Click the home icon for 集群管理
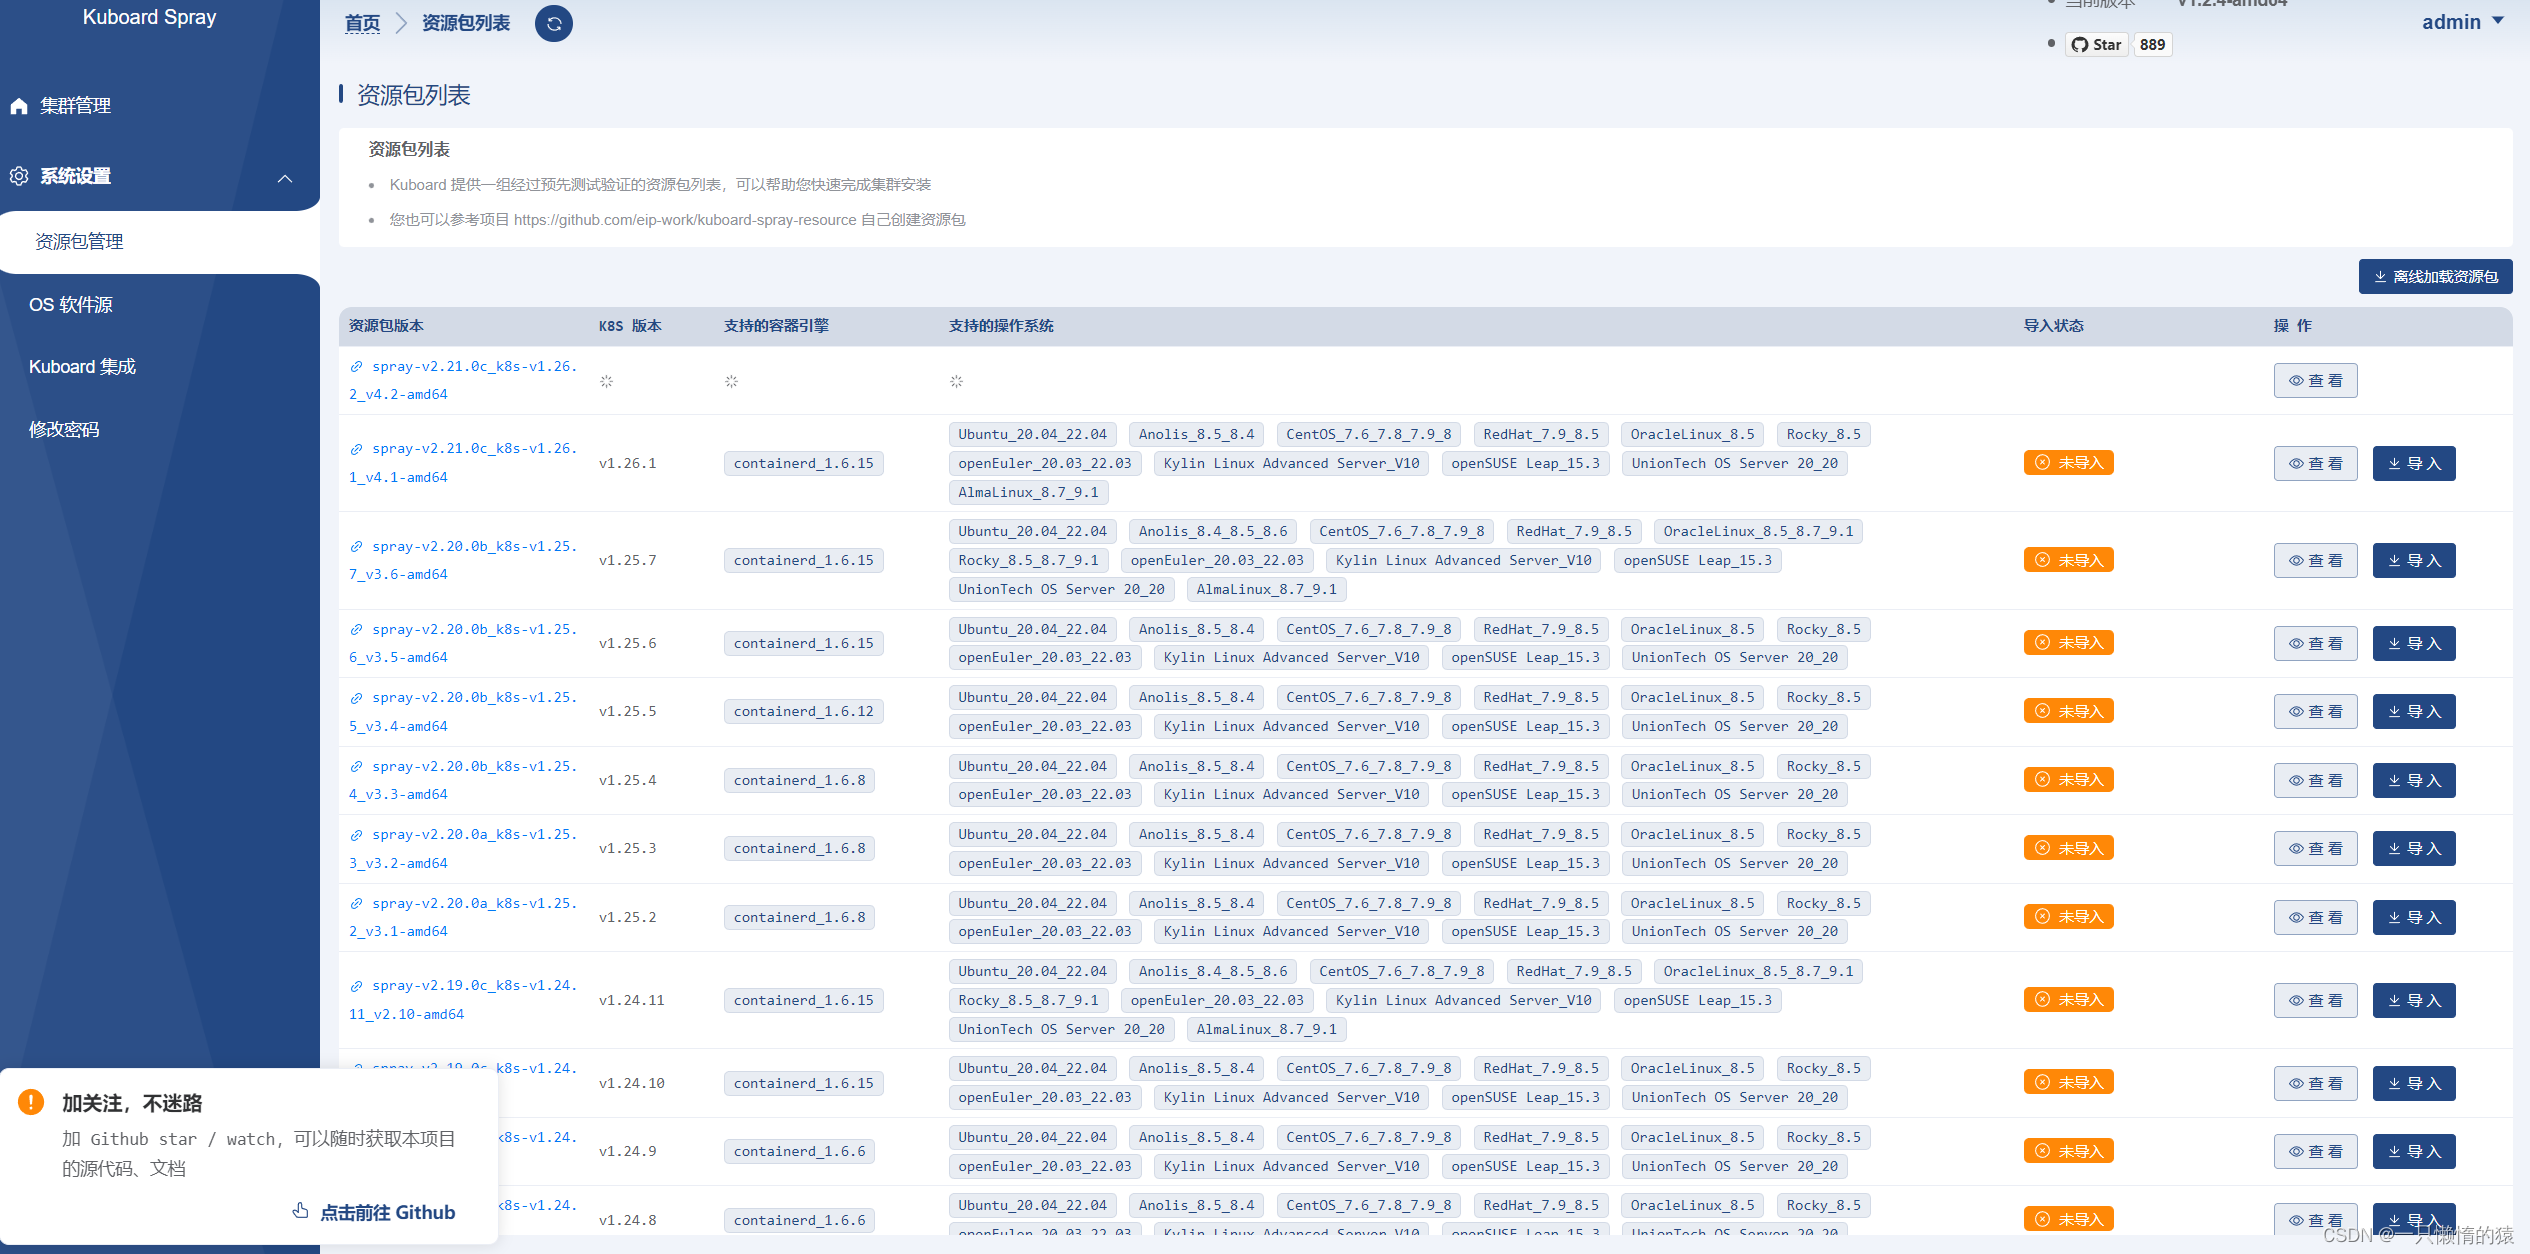This screenshot has width=2530, height=1254. (x=19, y=106)
